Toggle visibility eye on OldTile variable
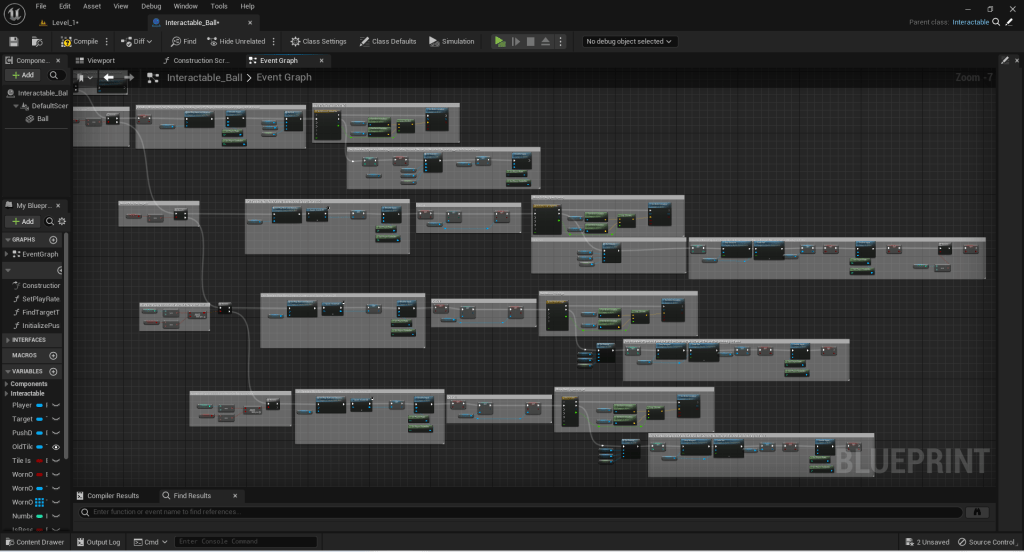The width and height of the screenshot is (1024, 552). coord(56,447)
